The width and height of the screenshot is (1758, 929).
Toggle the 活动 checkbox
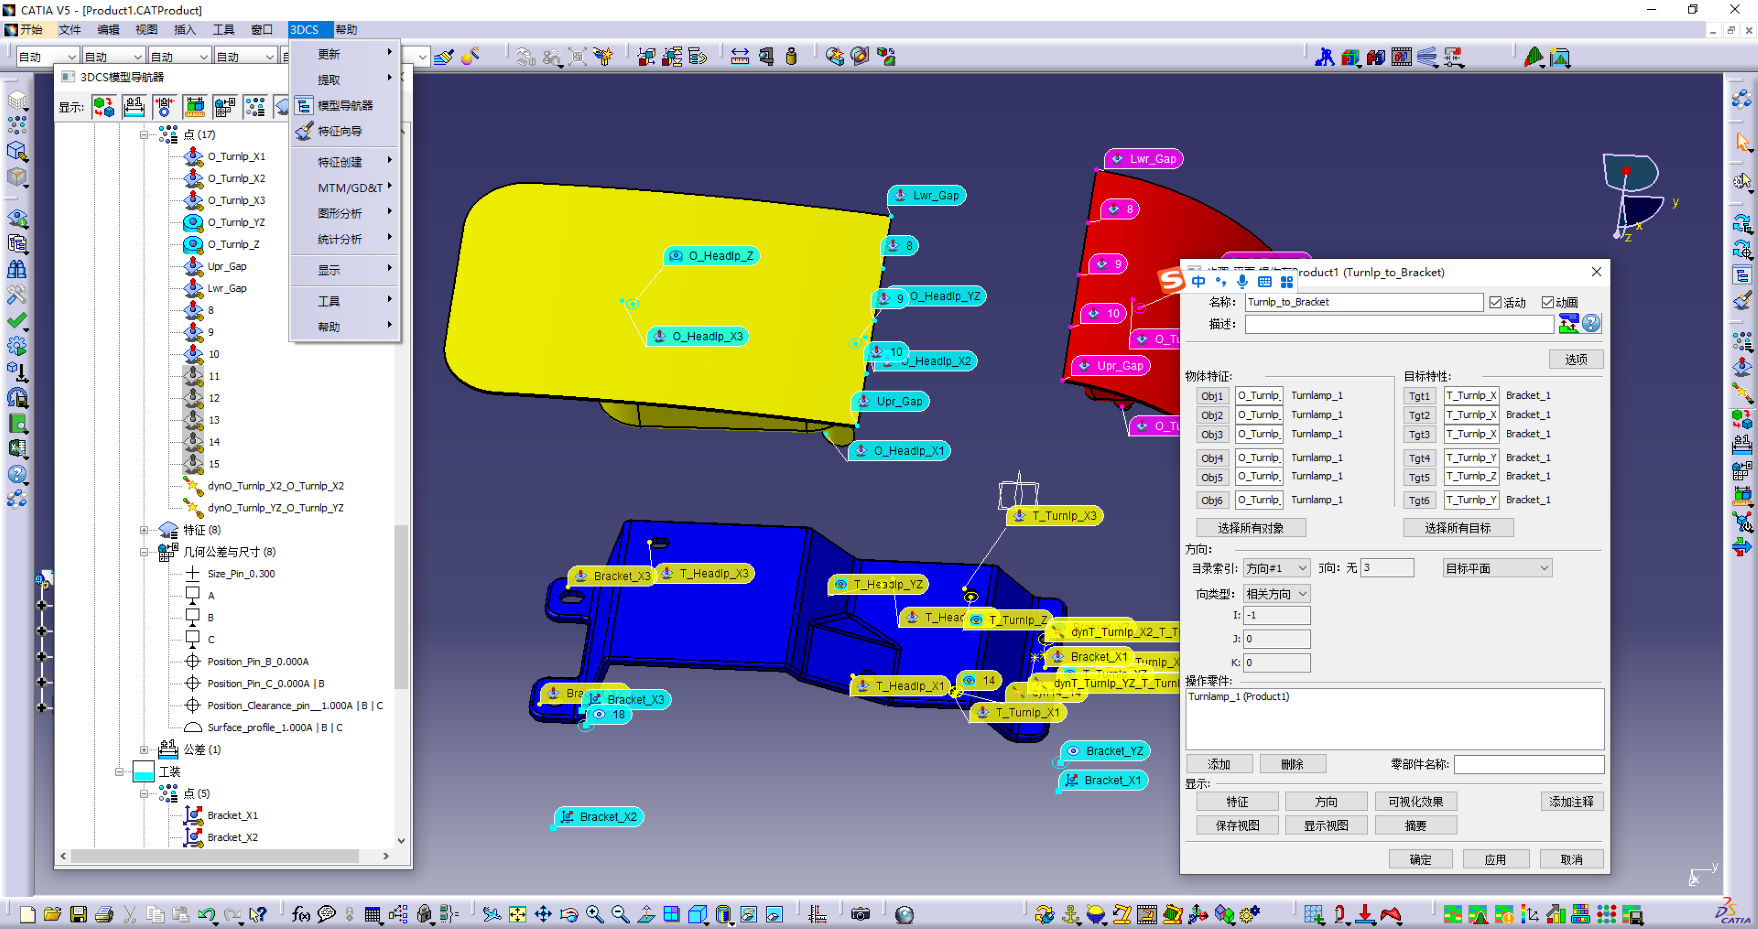(x=1496, y=302)
